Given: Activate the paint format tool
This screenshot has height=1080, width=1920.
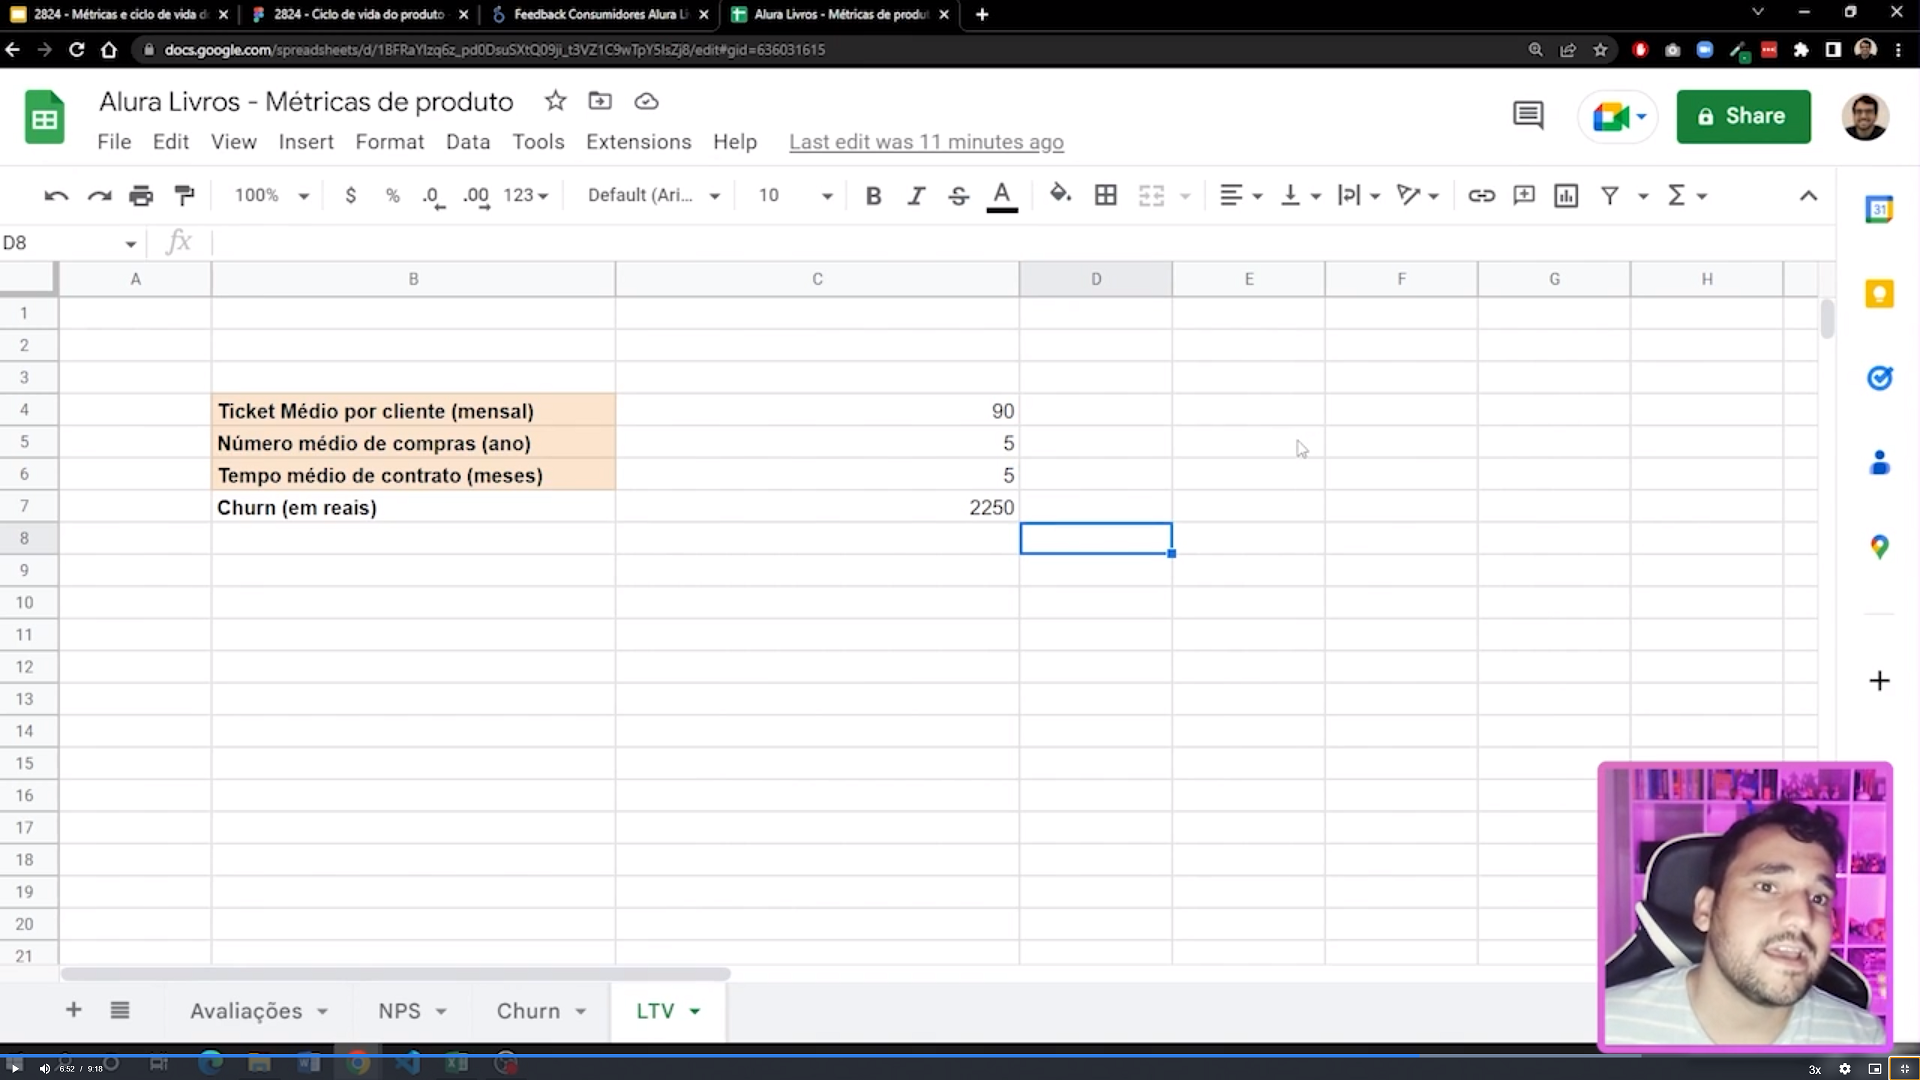Looking at the screenshot, I should 184,196.
